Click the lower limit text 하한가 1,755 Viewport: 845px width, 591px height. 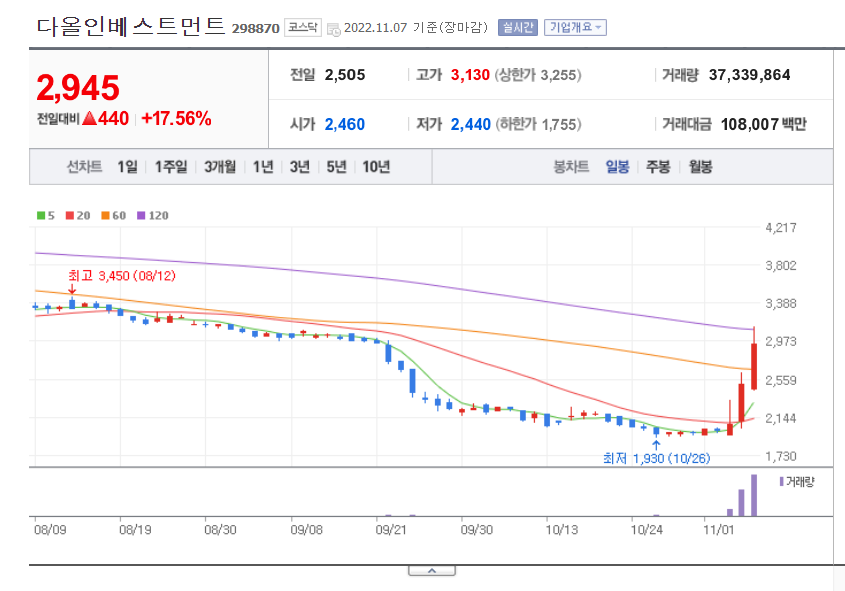pos(538,124)
